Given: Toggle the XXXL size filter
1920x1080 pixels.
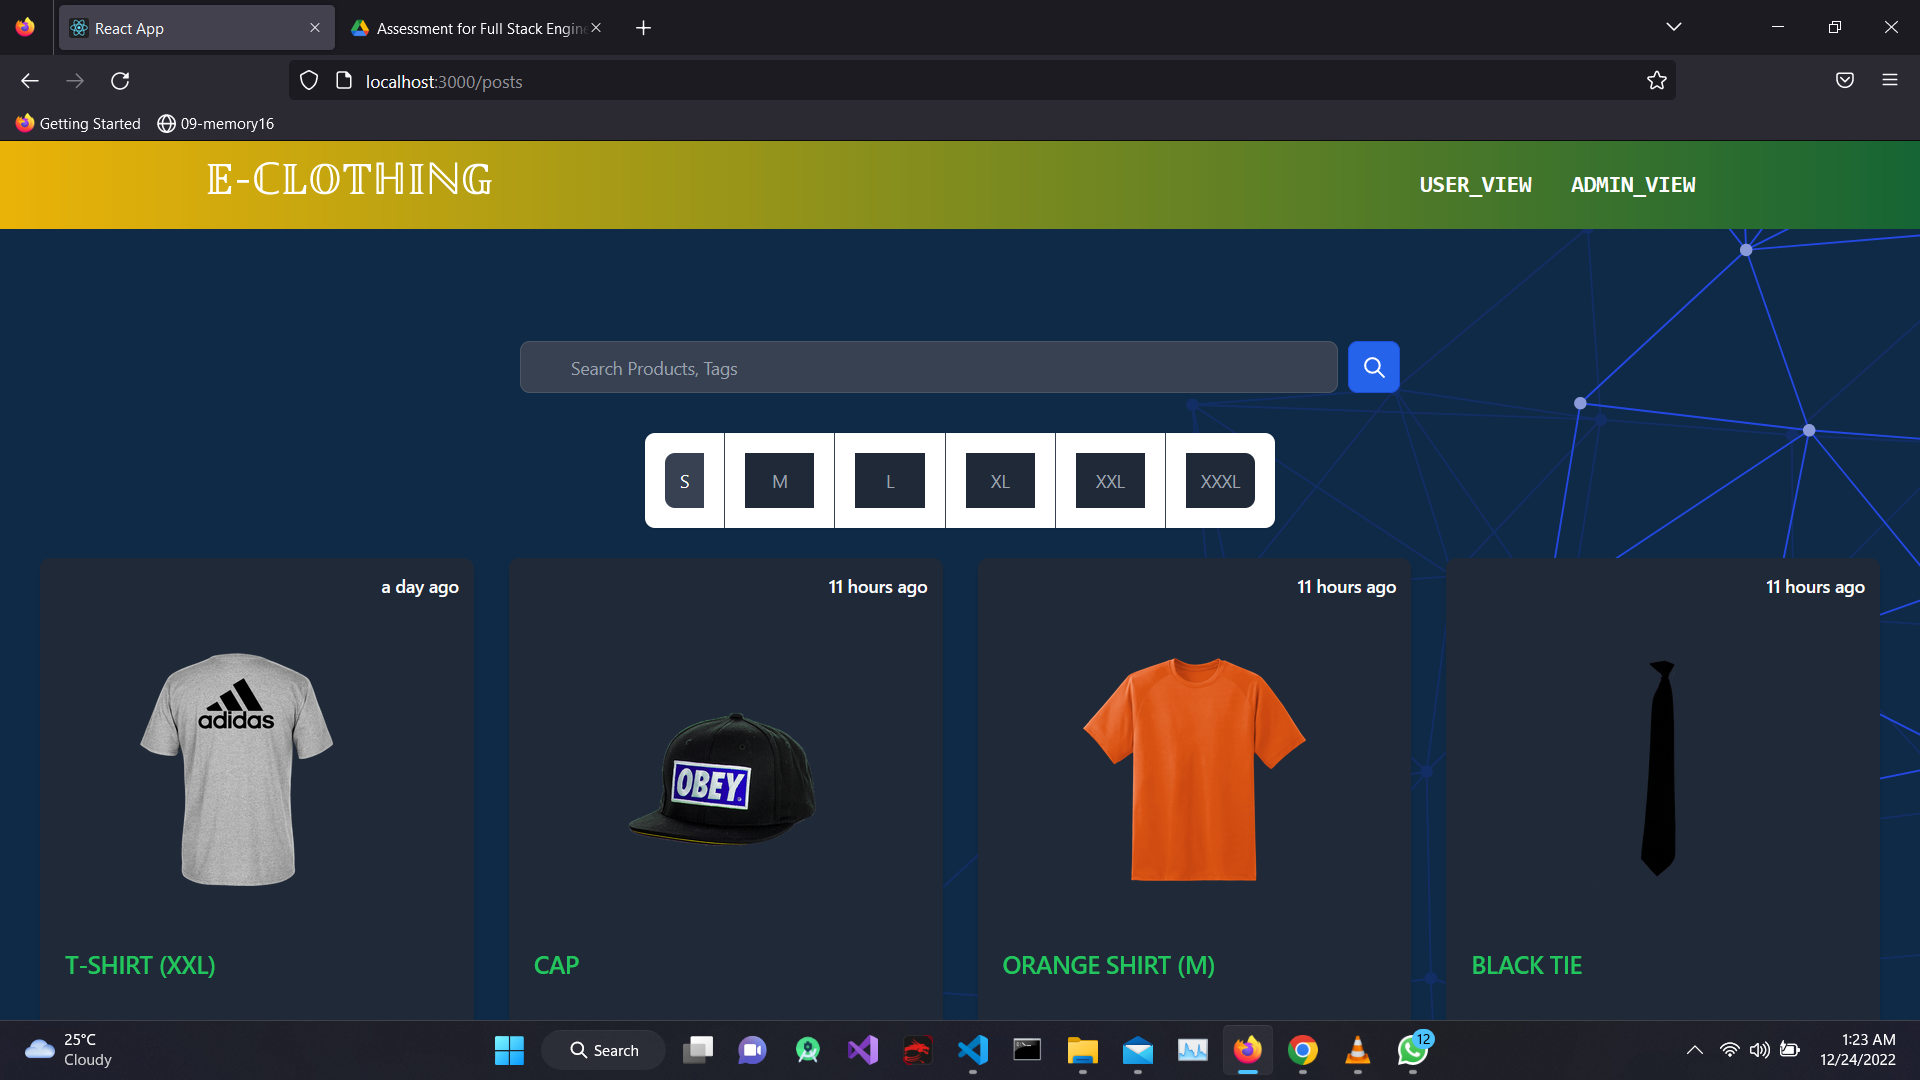Looking at the screenshot, I should [1219, 480].
